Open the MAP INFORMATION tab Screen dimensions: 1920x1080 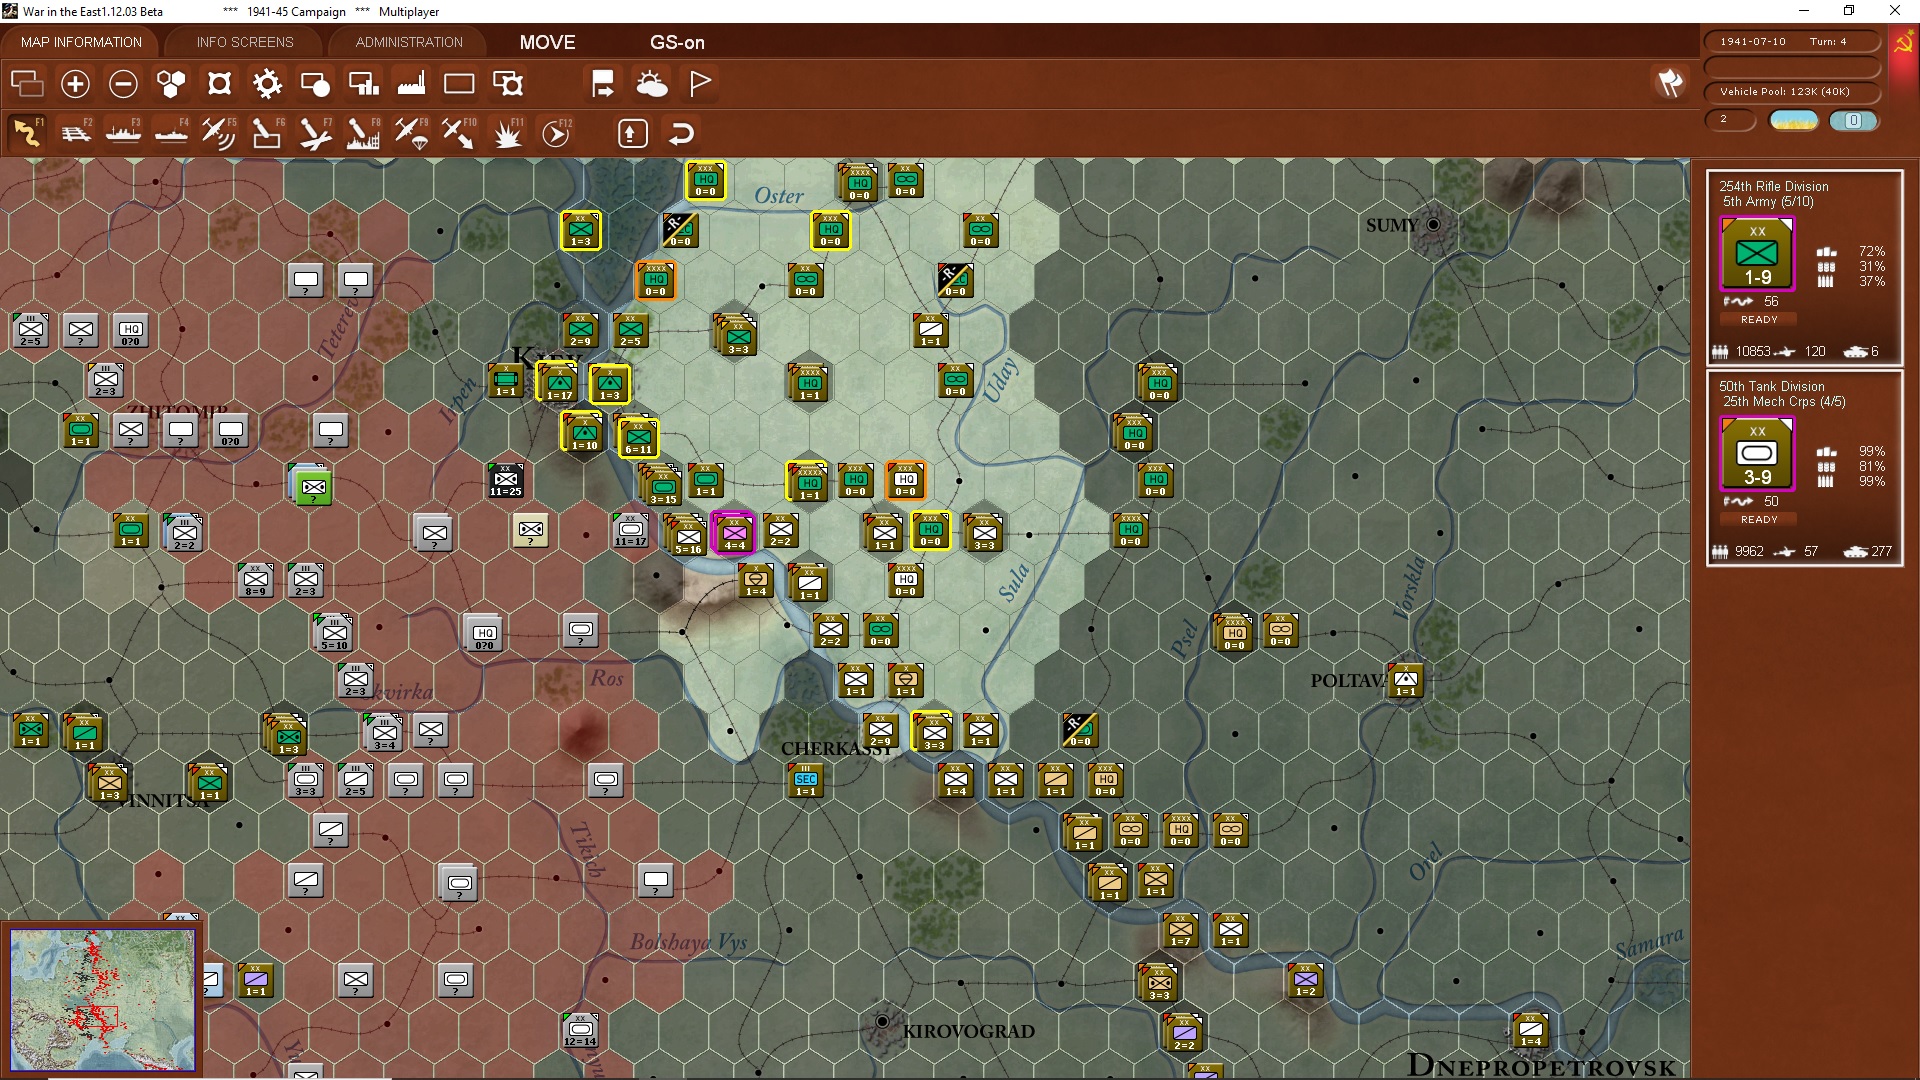[x=81, y=42]
